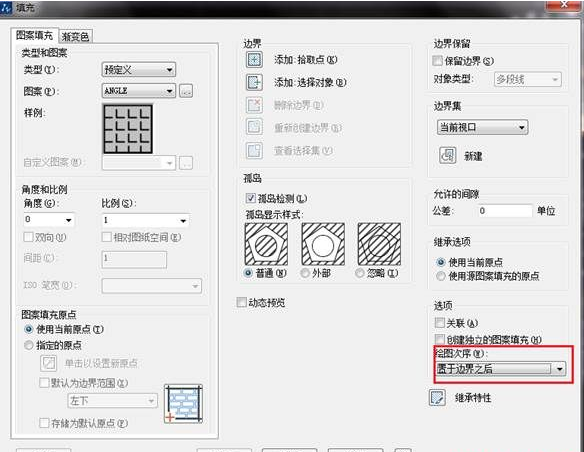Select Use source hatch origin (使用源图案填充的原点)
584x452 pixels.
(x=441, y=276)
